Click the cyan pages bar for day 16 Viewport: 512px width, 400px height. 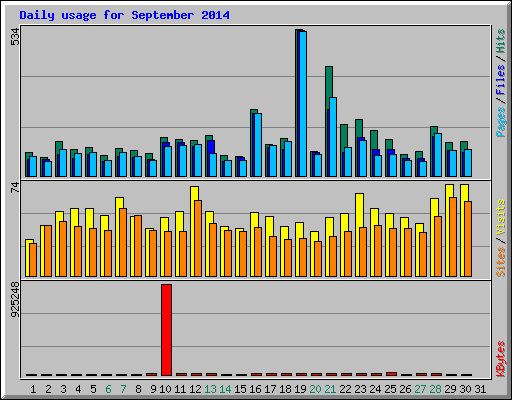click(257, 145)
